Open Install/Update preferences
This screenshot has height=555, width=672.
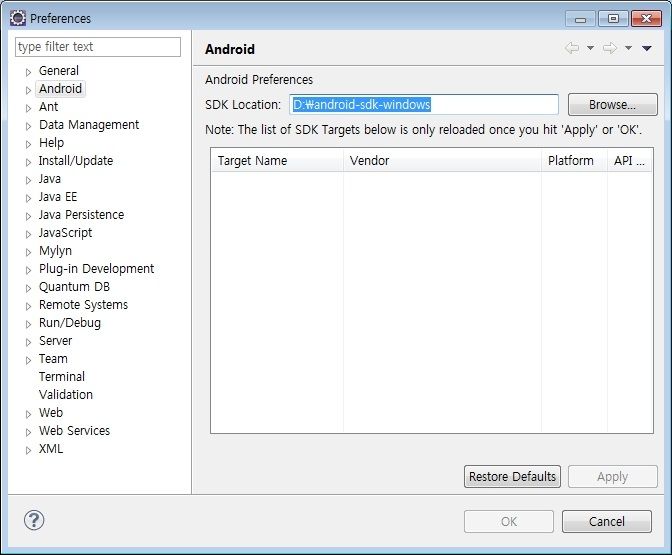(x=76, y=161)
